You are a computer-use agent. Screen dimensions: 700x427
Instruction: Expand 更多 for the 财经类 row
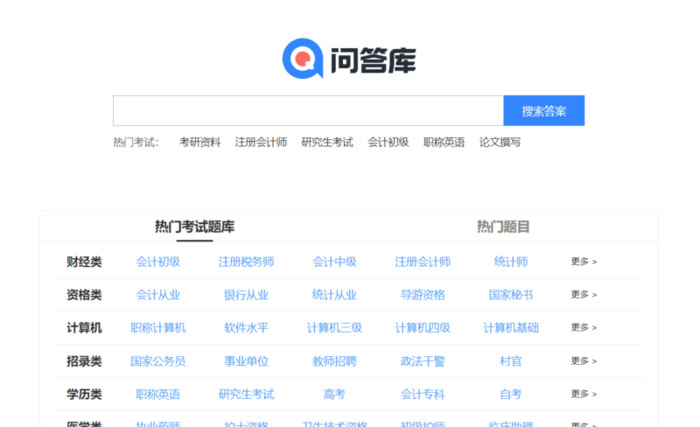[584, 262]
